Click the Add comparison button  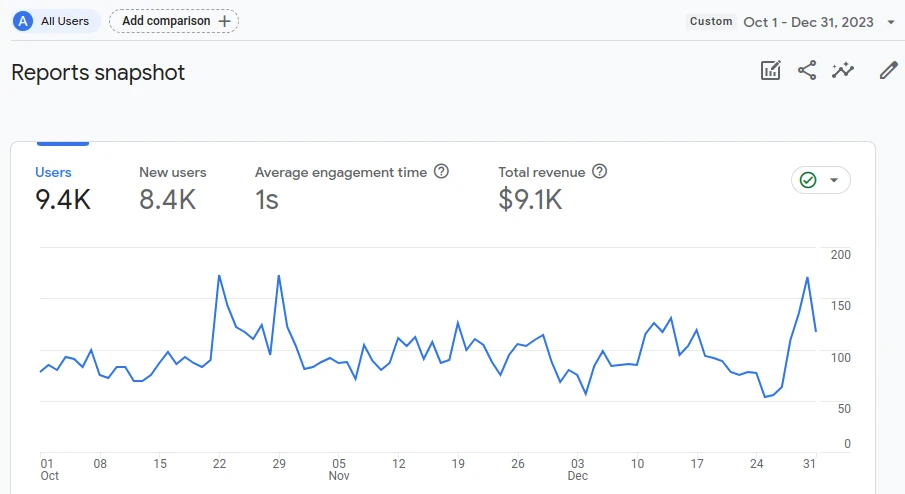(174, 21)
